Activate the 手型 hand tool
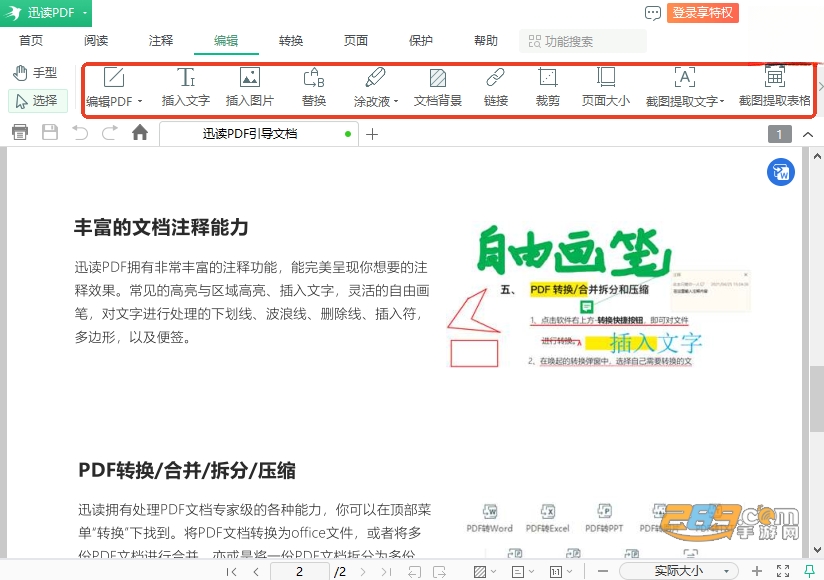824x580 pixels. pos(36,72)
